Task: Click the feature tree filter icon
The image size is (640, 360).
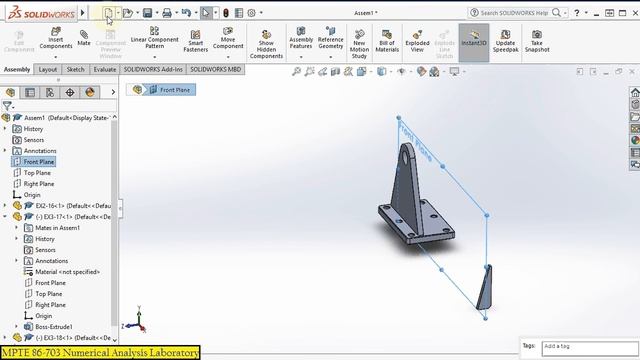Action: (x=7, y=106)
